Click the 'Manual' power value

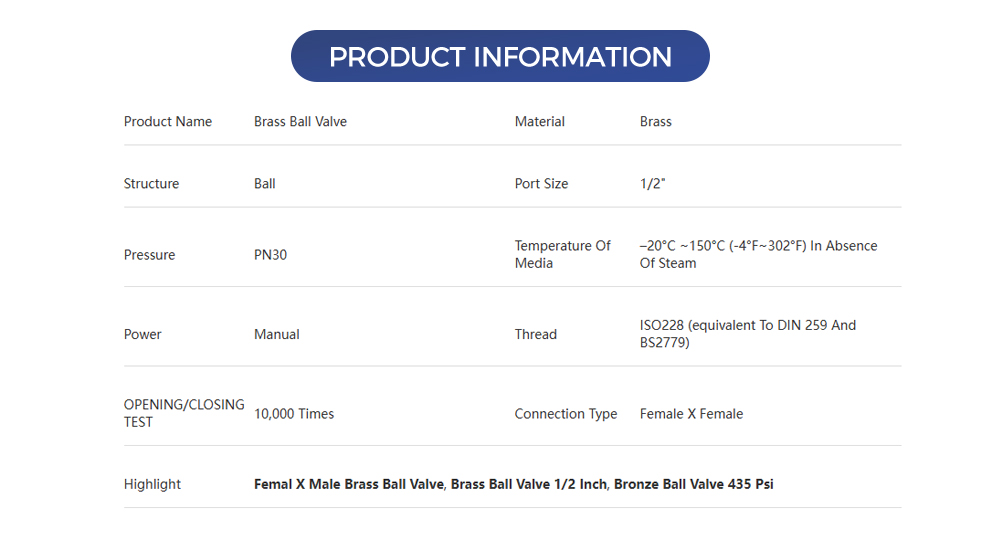point(276,334)
